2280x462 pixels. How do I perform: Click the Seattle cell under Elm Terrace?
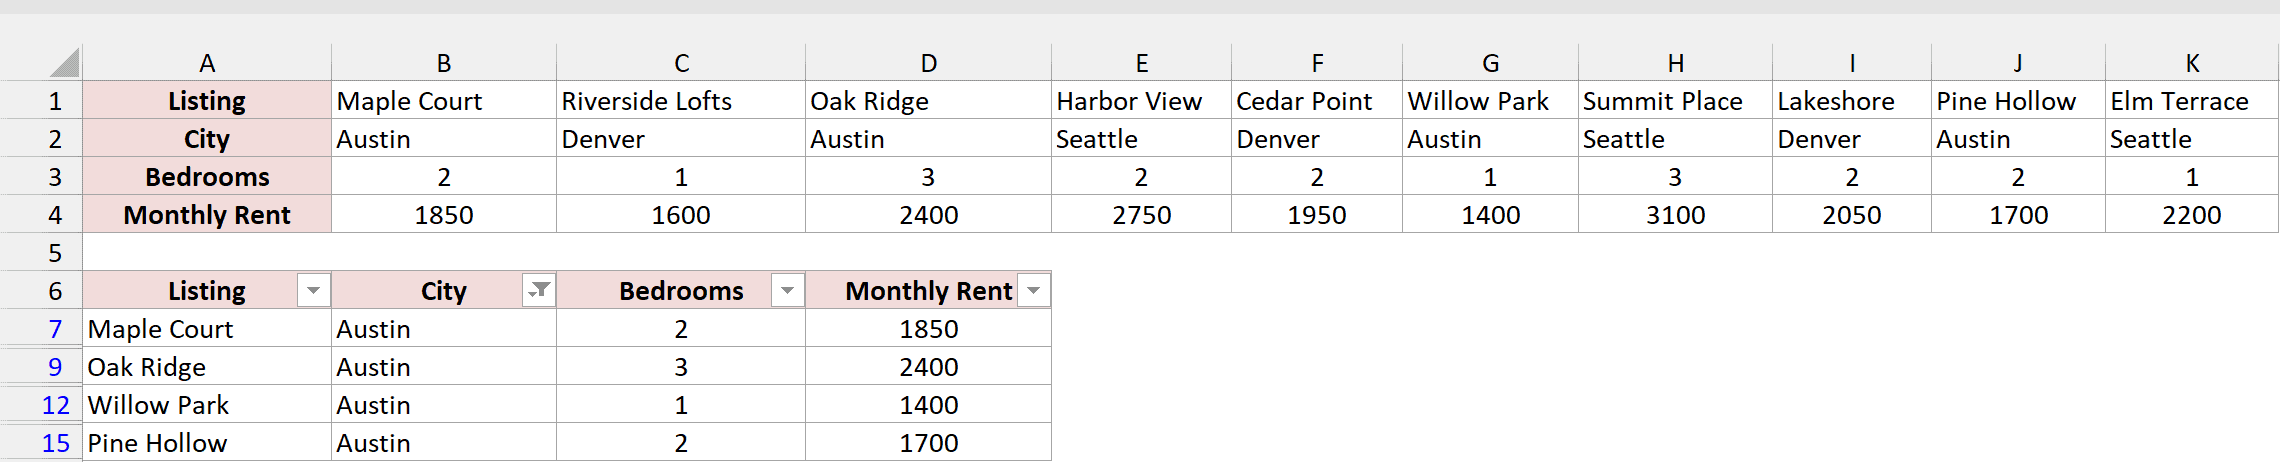(x=2192, y=138)
